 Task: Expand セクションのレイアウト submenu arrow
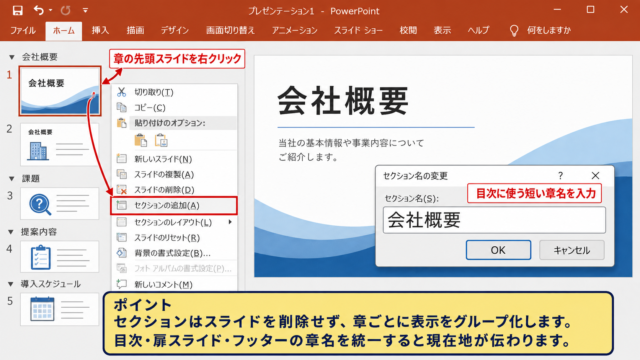pos(230,222)
